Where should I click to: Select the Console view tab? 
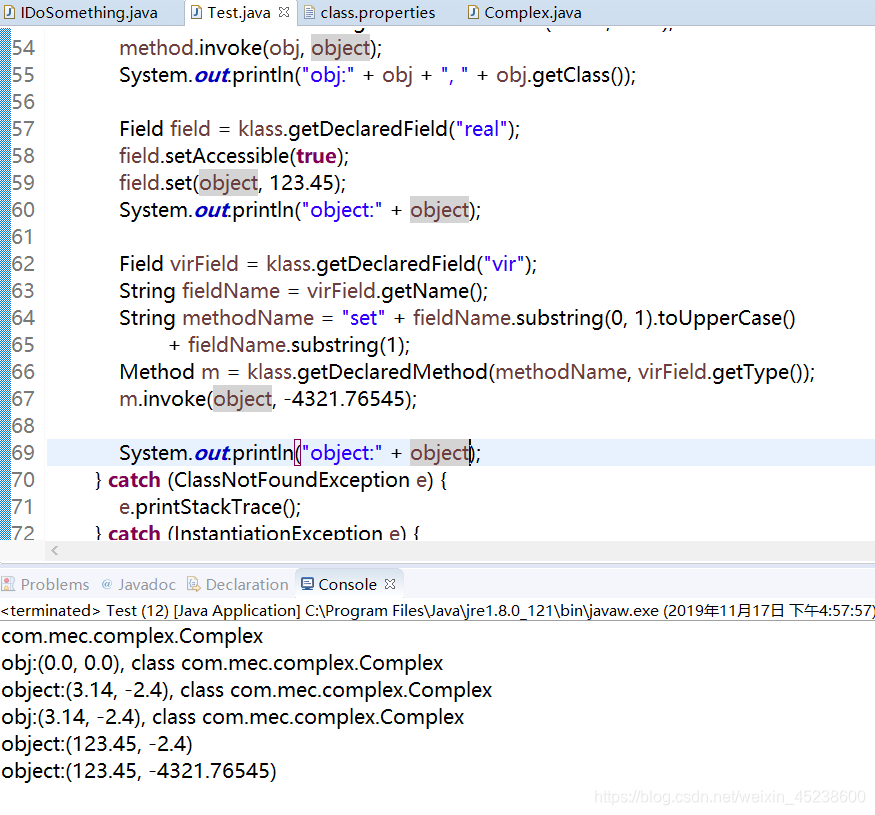coord(347,584)
